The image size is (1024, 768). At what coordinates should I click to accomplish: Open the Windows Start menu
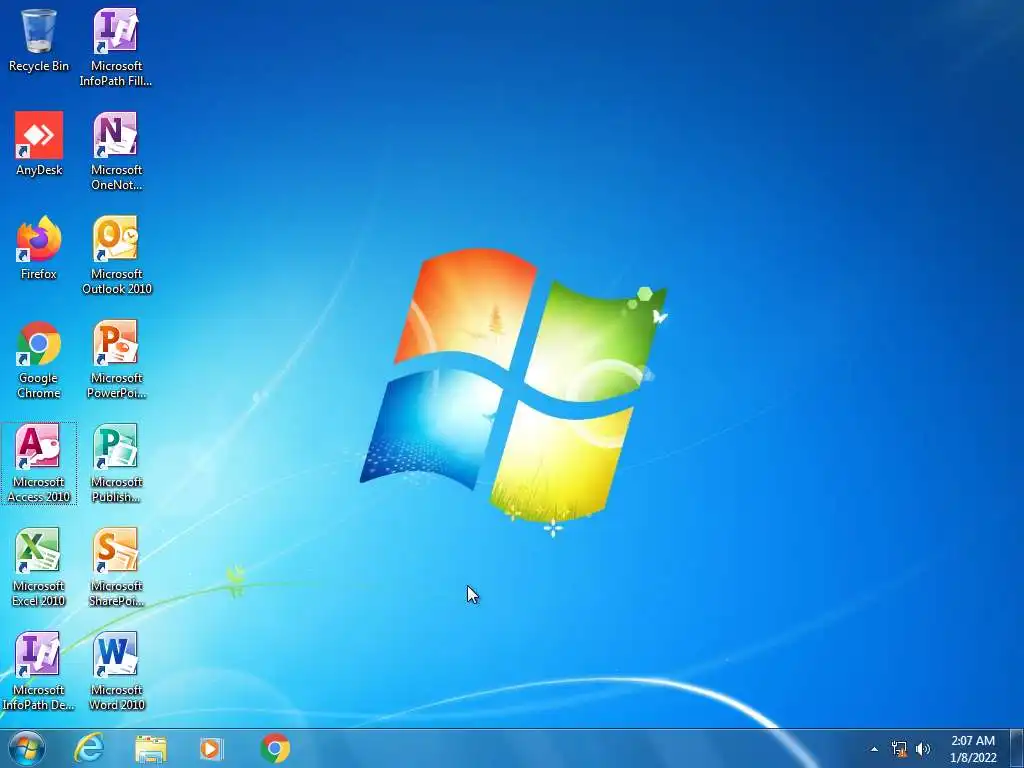27,748
